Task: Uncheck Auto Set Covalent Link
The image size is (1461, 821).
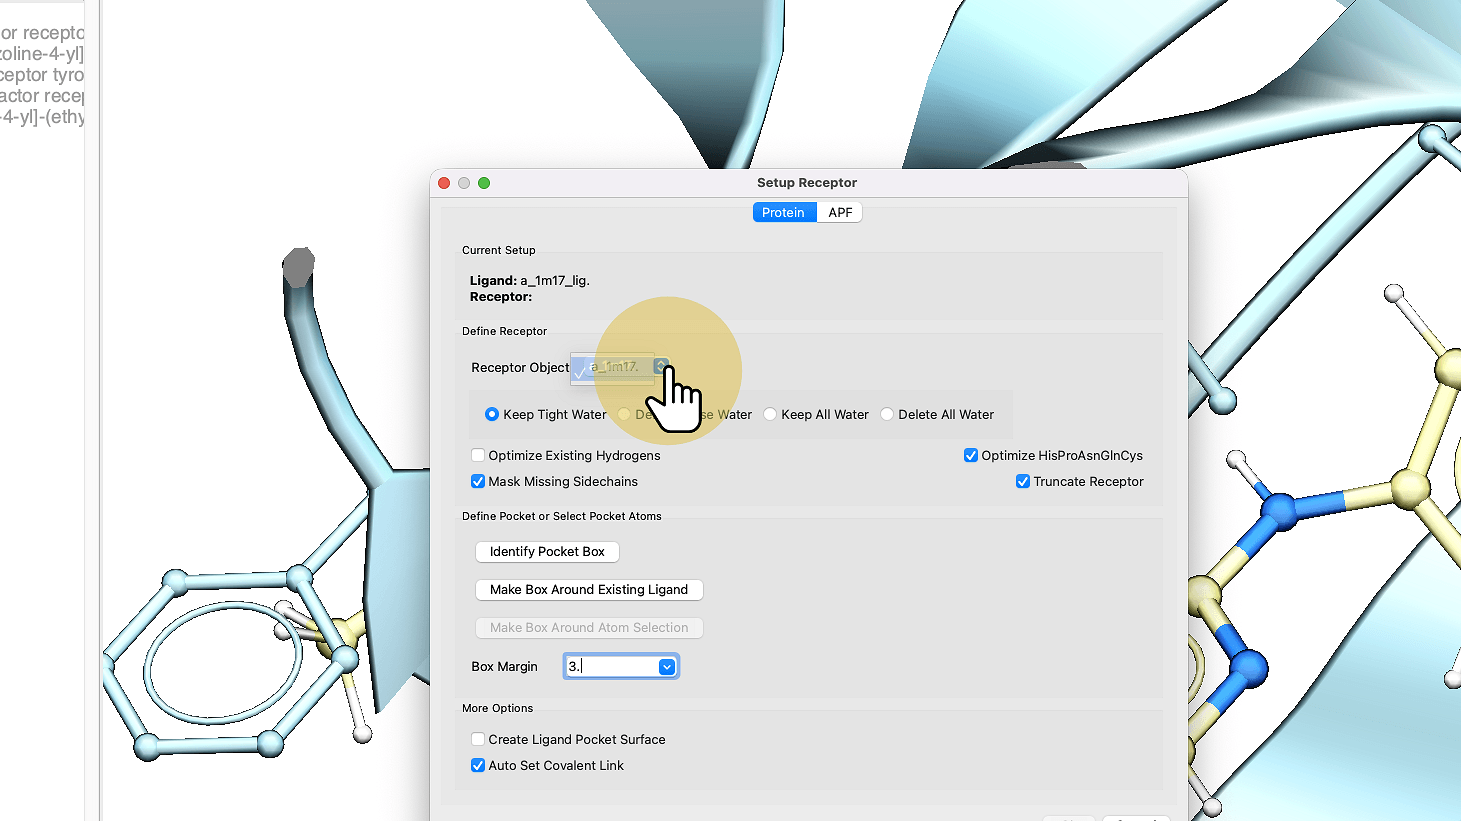Action: pos(478,765)
